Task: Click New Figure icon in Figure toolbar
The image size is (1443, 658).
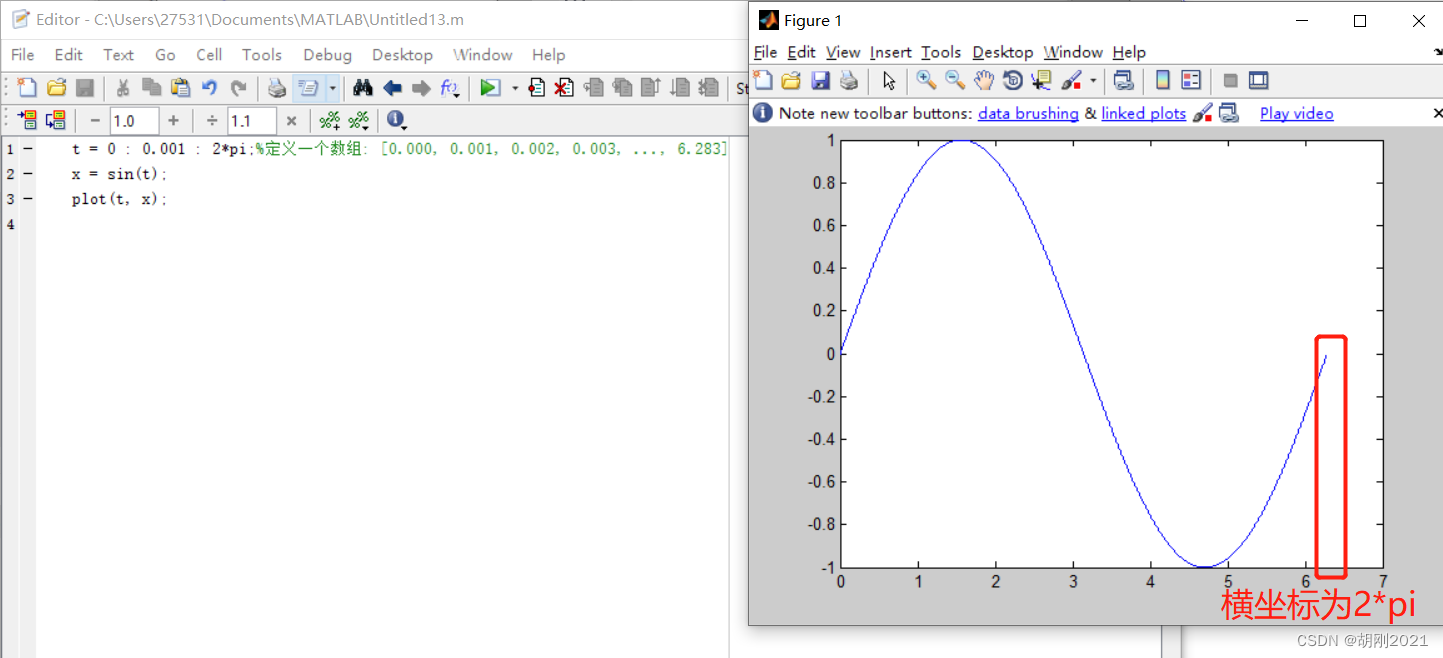Action: pyautogui.click(x=763, y=81)
